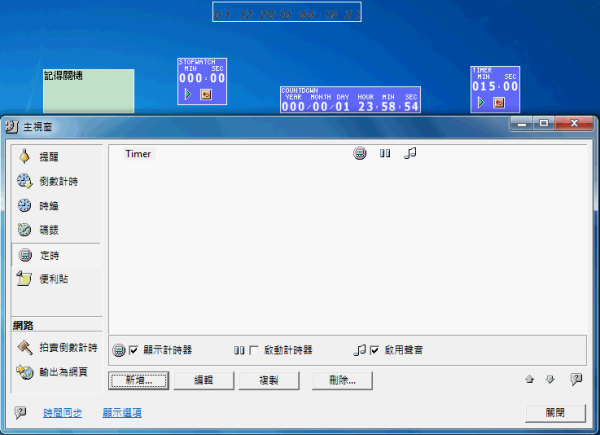The height and width of the screenshot is (435, 600).
Task: Click the 複製 copy button
Action: (x=269, y=380)
